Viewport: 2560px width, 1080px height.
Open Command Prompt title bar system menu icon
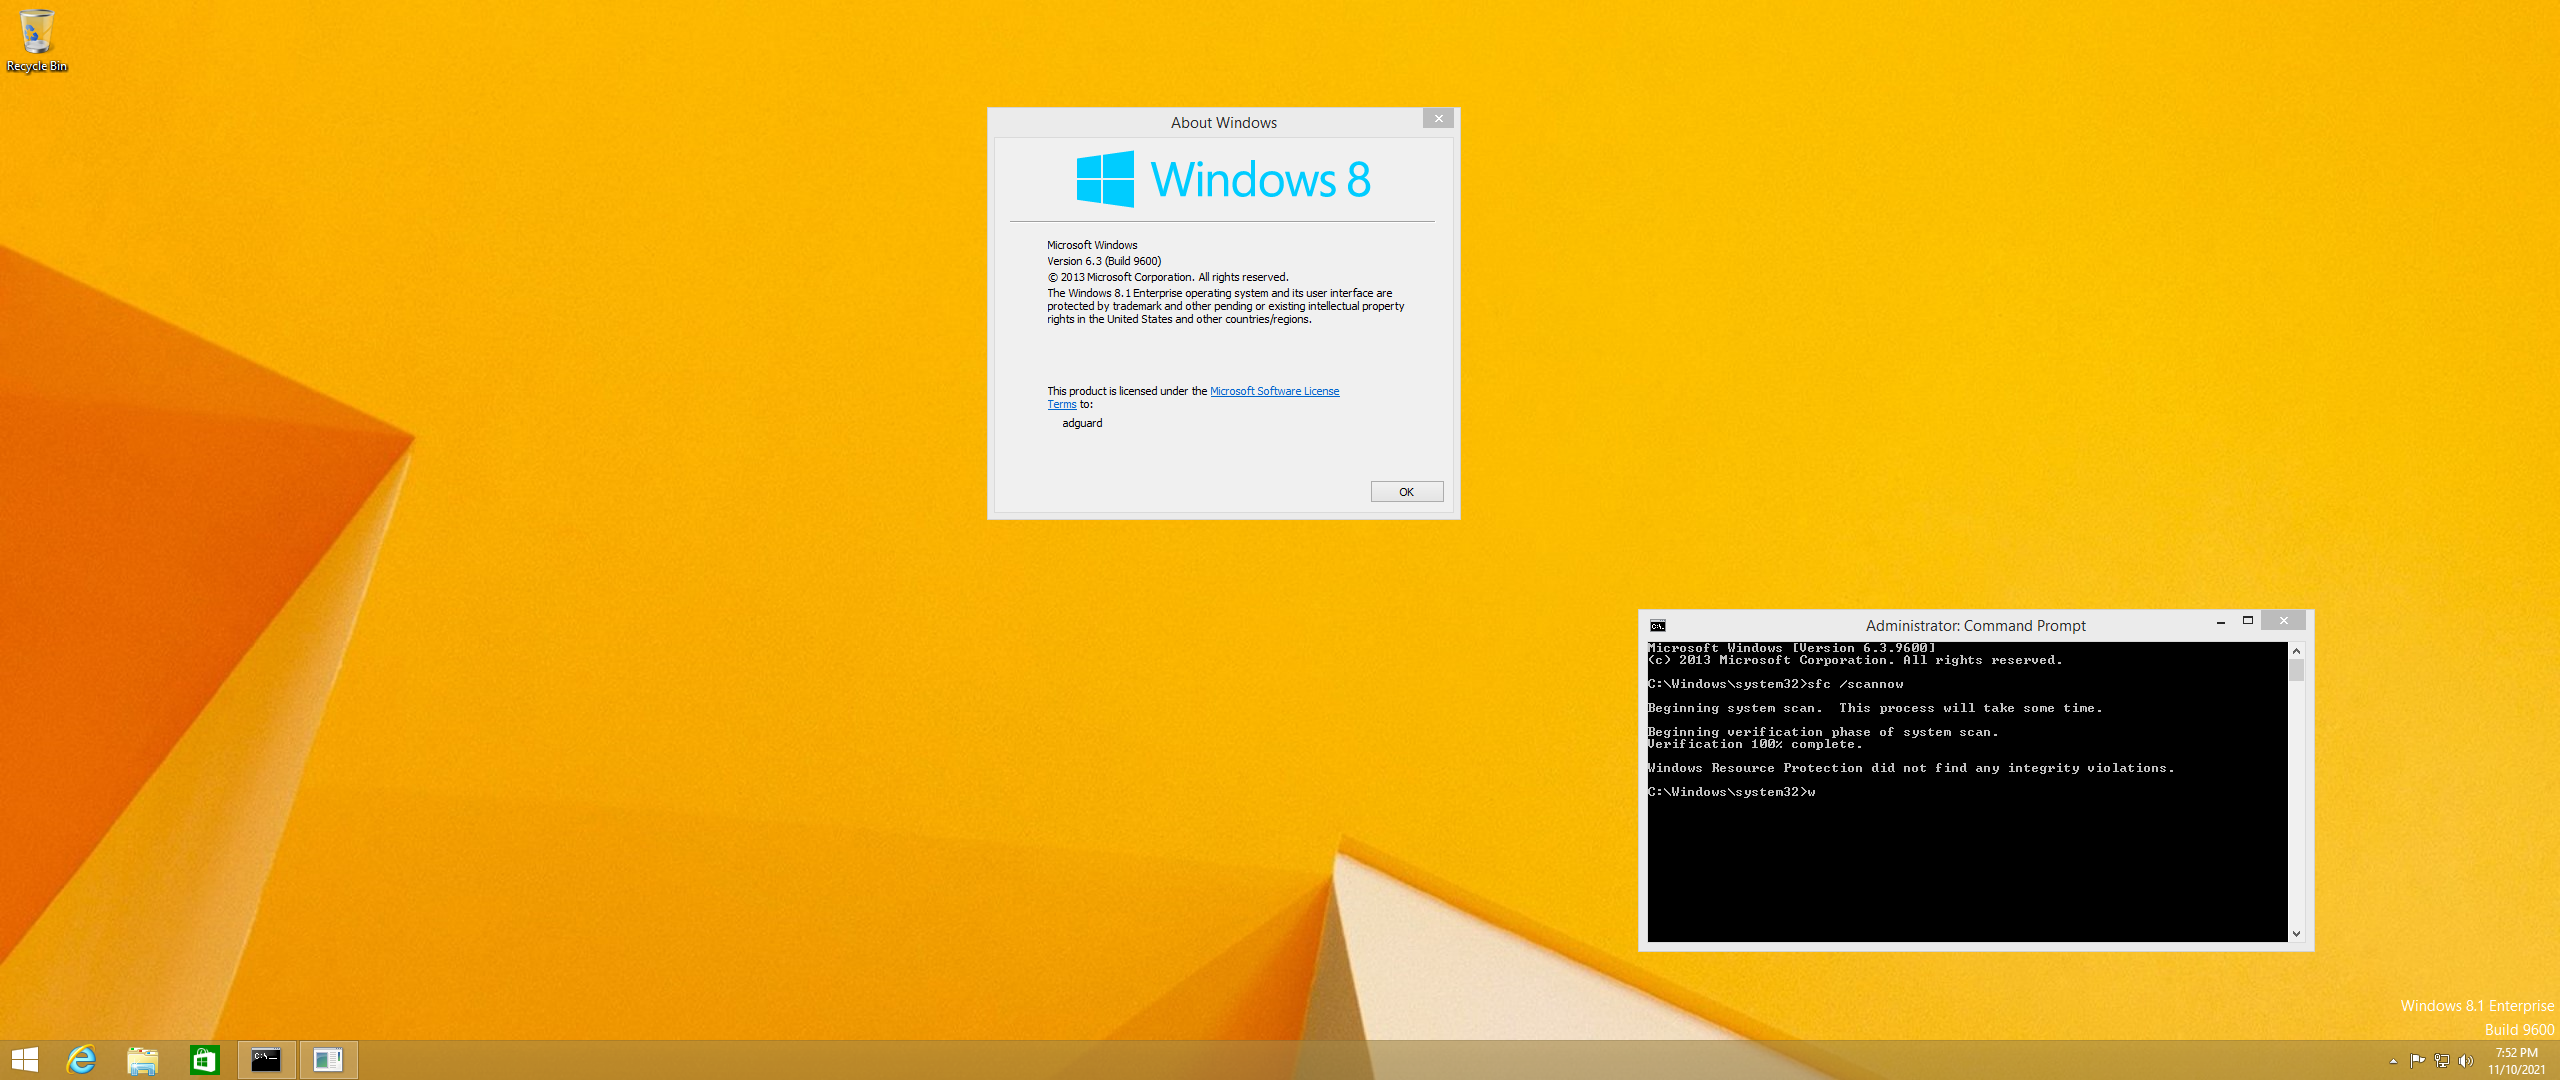pyautogui.click(x=1658, y=626)
